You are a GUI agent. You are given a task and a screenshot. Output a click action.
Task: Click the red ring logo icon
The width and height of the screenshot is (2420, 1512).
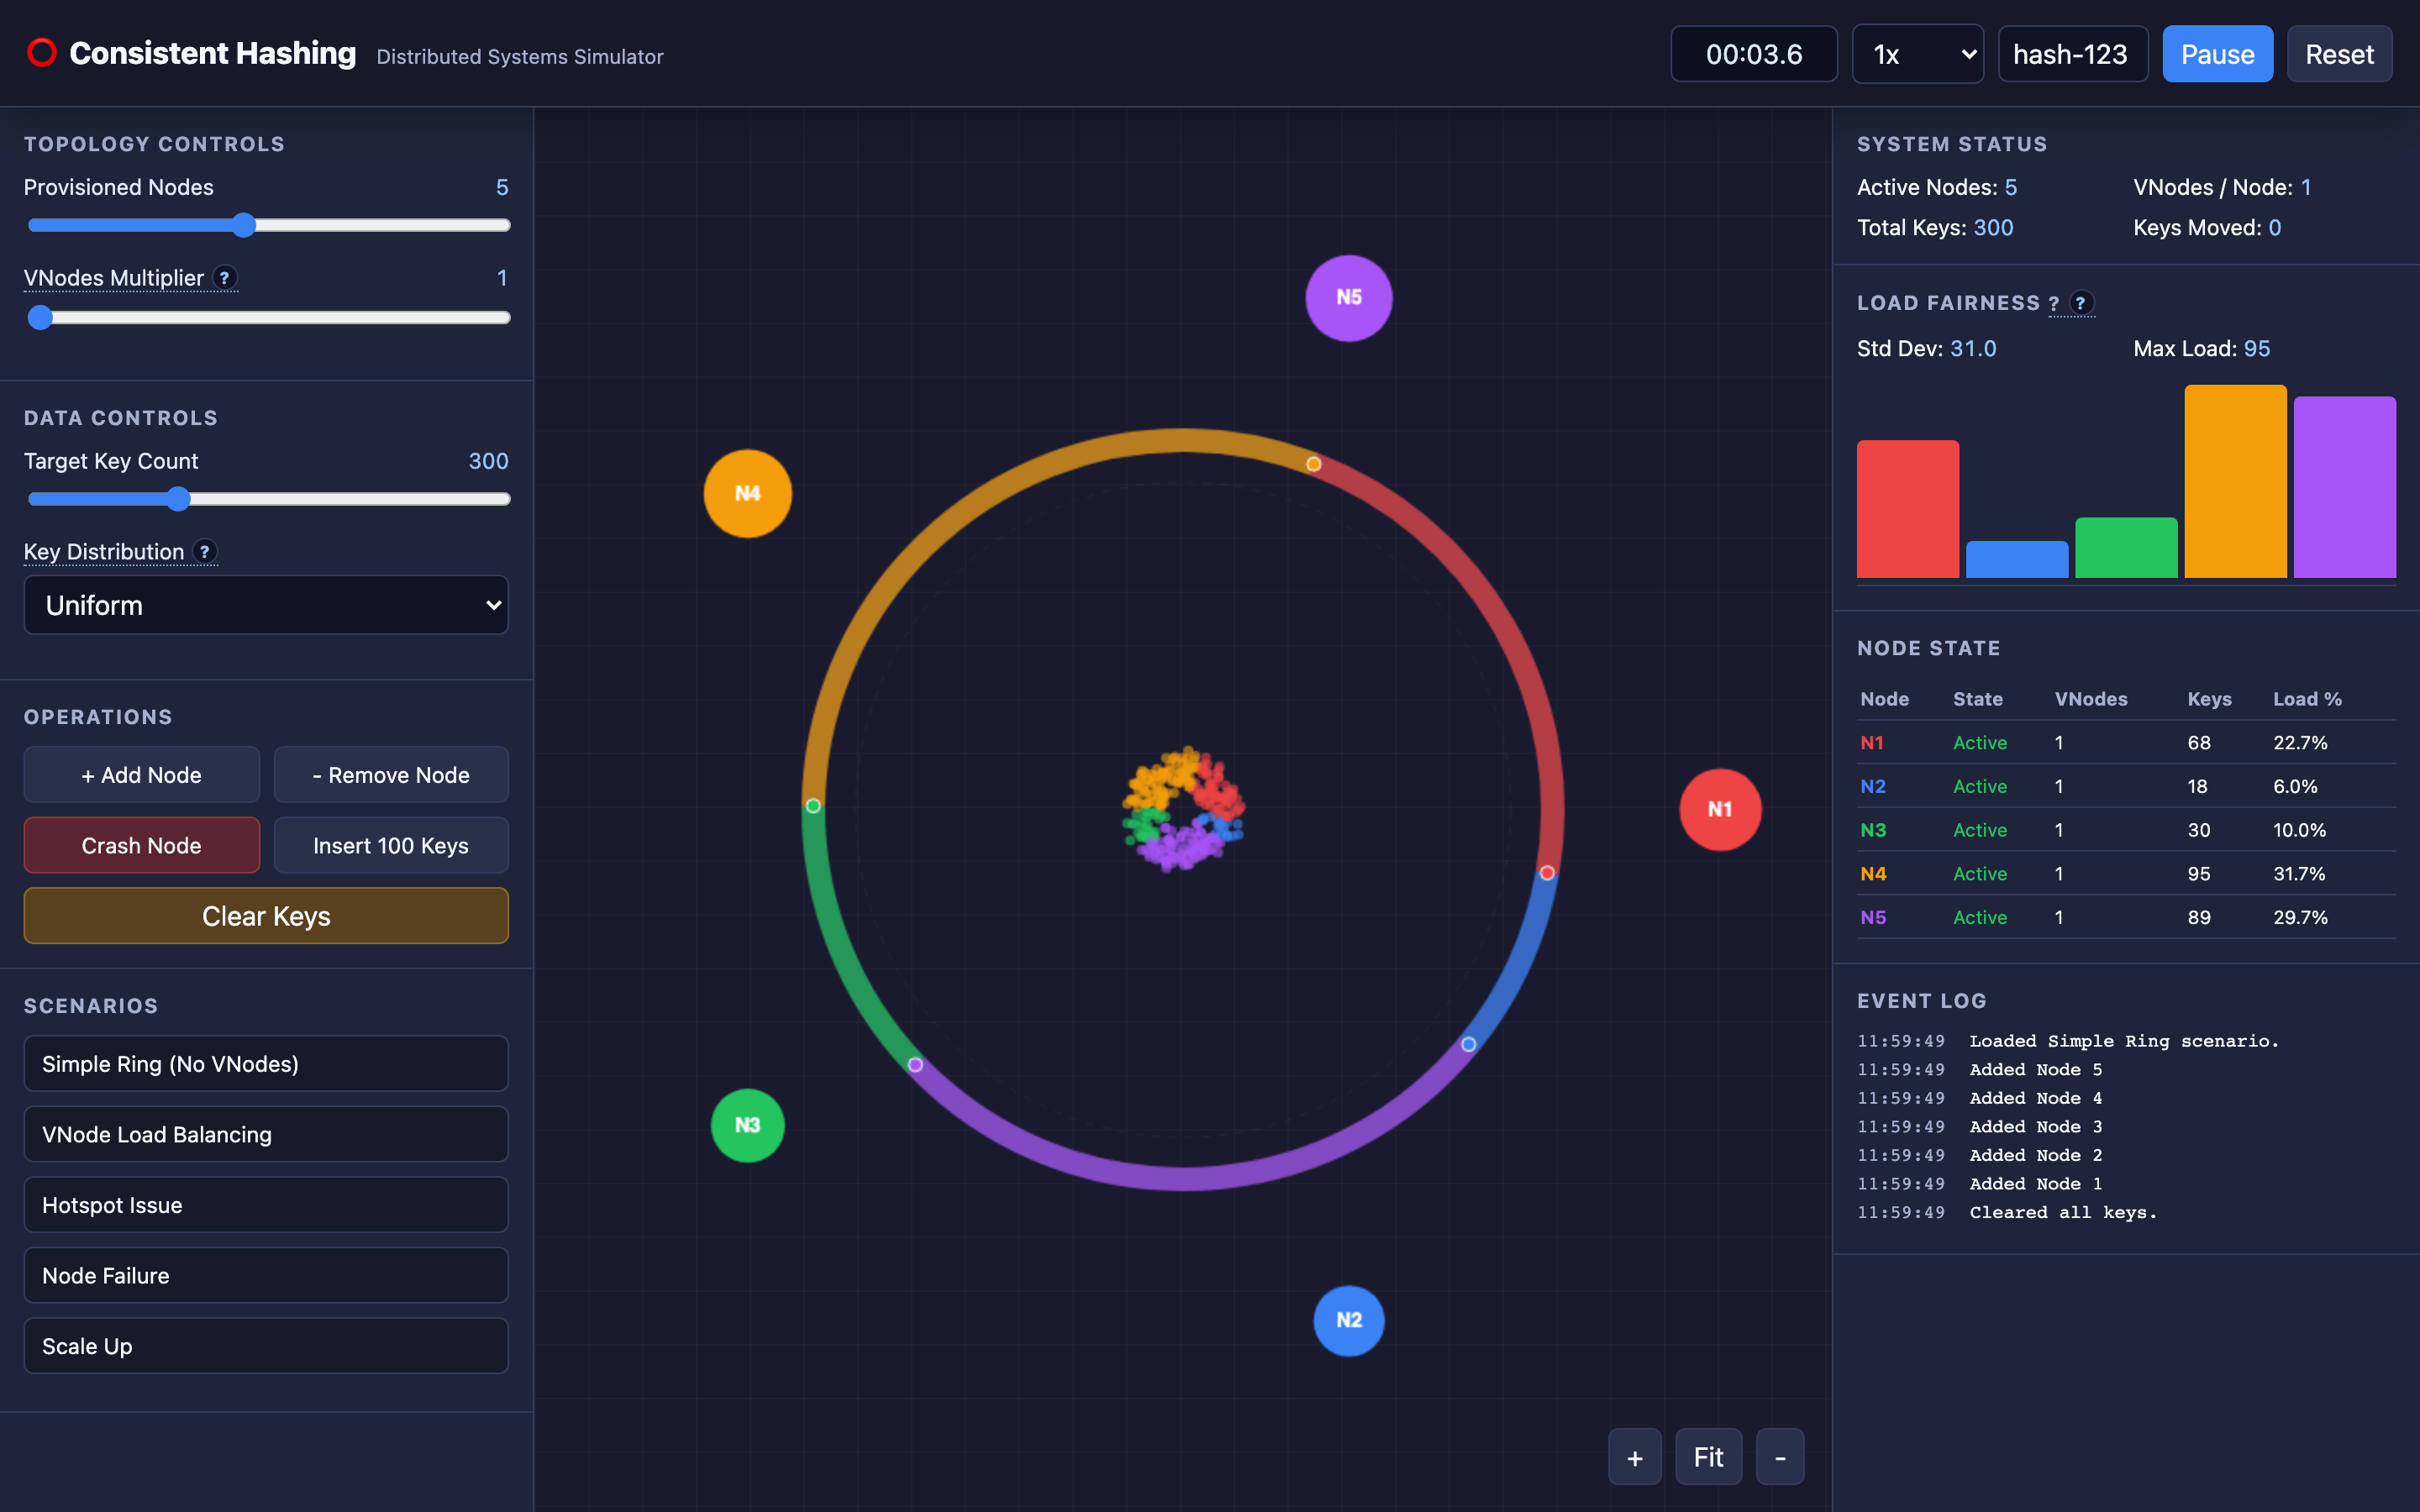pyautogui.click(x=42, y=53)
